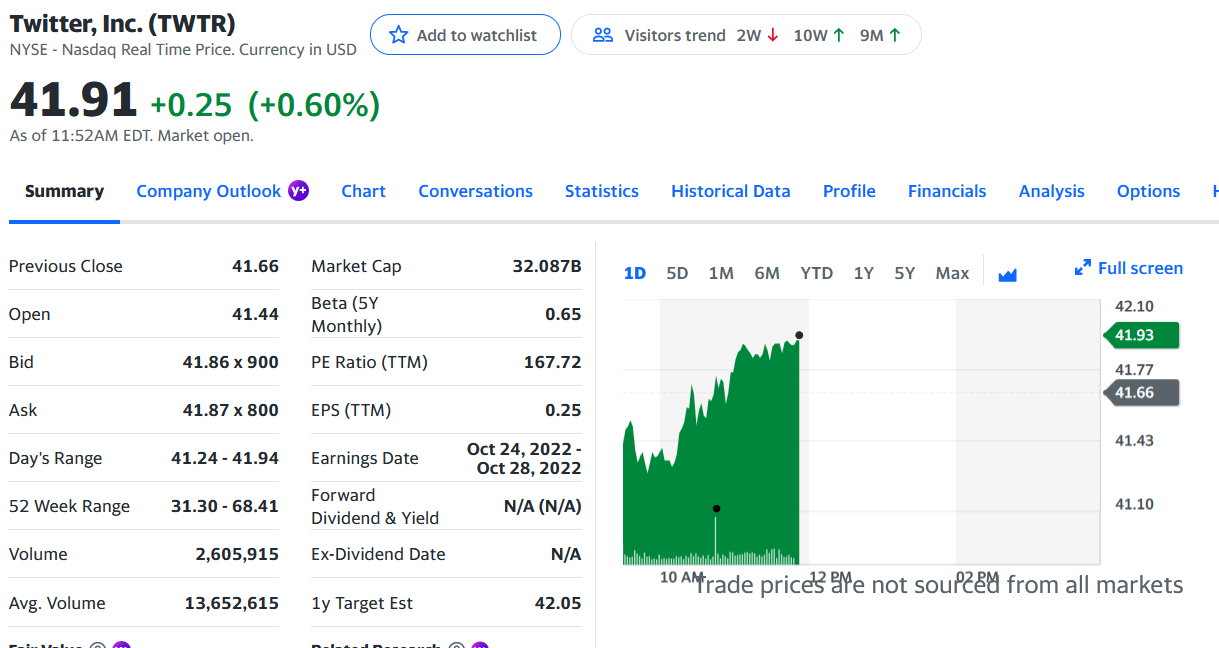Click the green 41.93 current price marker

[x=1141, y=335]
